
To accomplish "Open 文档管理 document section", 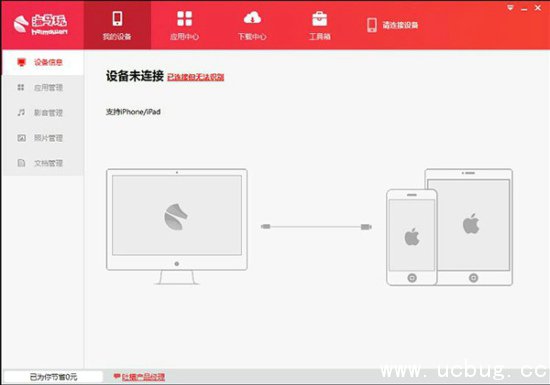I will click(42, 163).
